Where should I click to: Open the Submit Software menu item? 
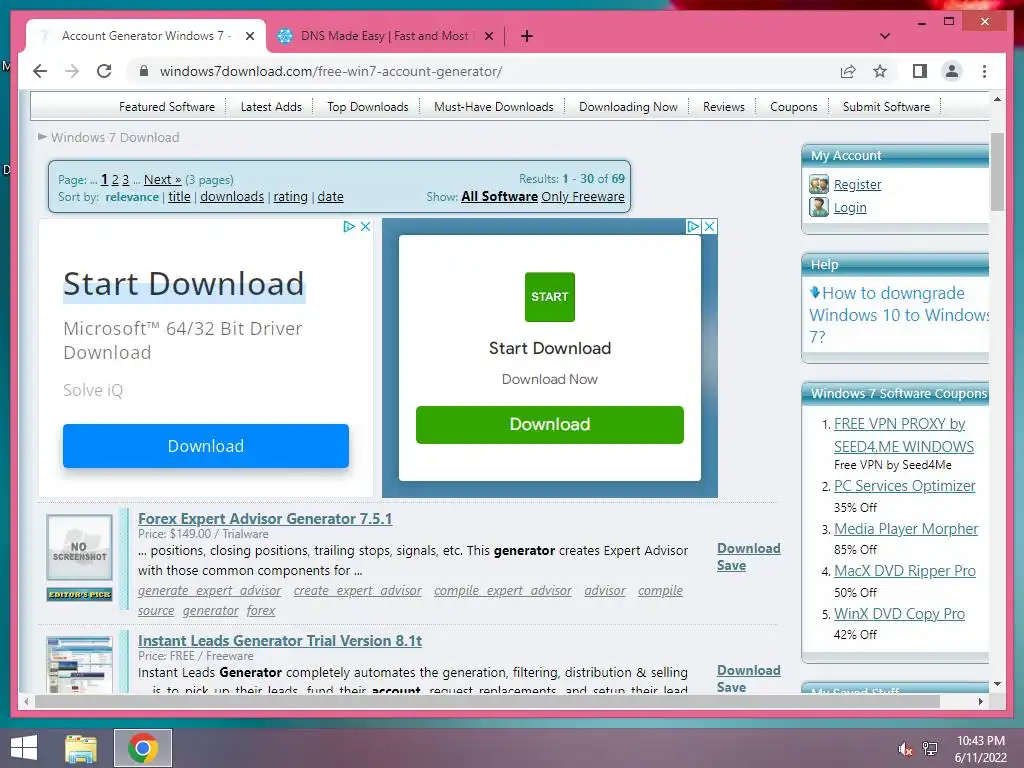click(x=886, y=106)
